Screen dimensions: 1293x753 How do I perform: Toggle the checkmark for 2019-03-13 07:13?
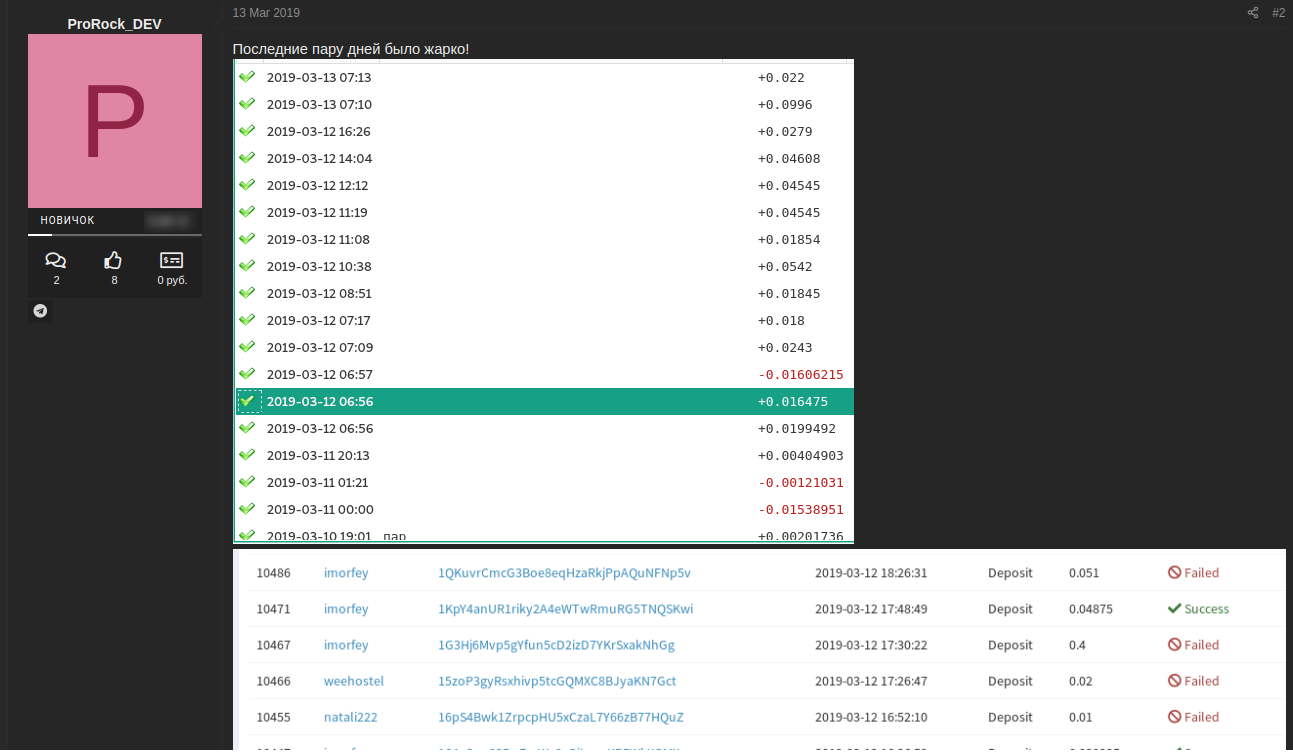coord(248,77)
